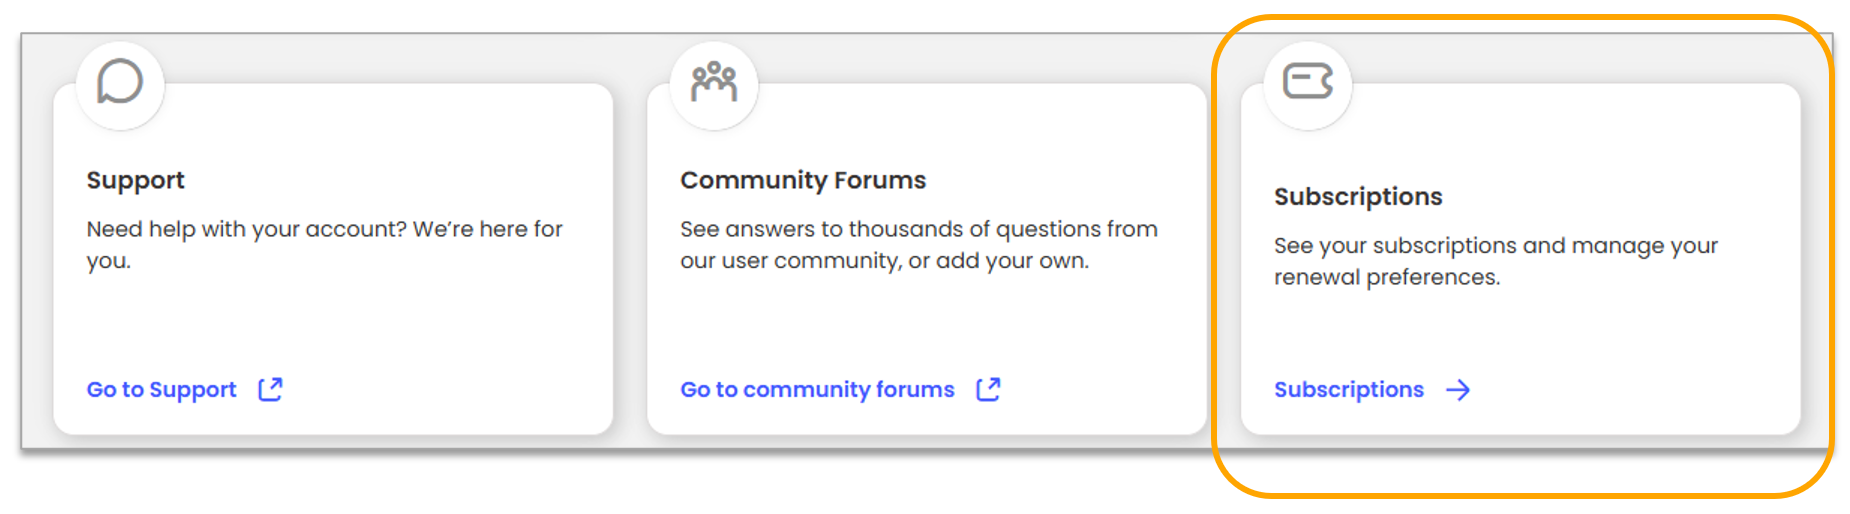Click the Subscriptions ticket icon
Image resolution: width=1850 pixels, height=514 pixels.
1308,82
